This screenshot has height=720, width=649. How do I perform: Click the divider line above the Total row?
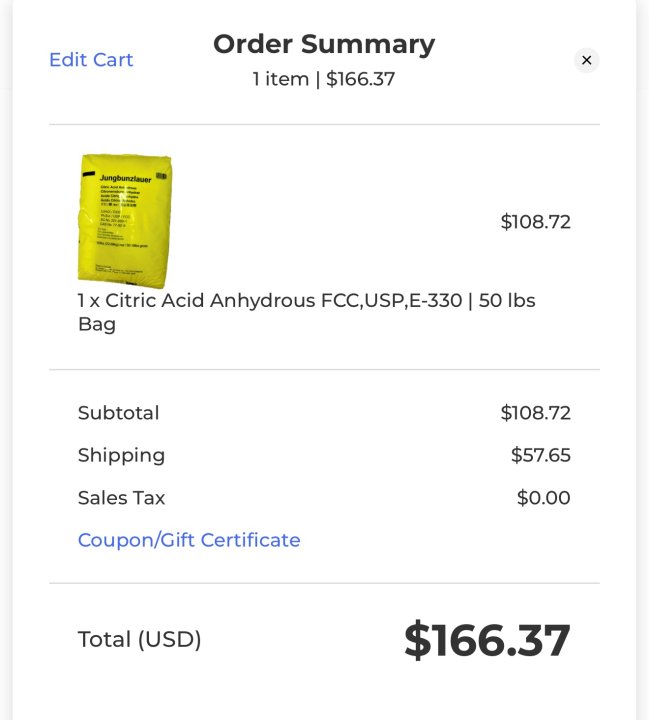(x=324, y=583)
